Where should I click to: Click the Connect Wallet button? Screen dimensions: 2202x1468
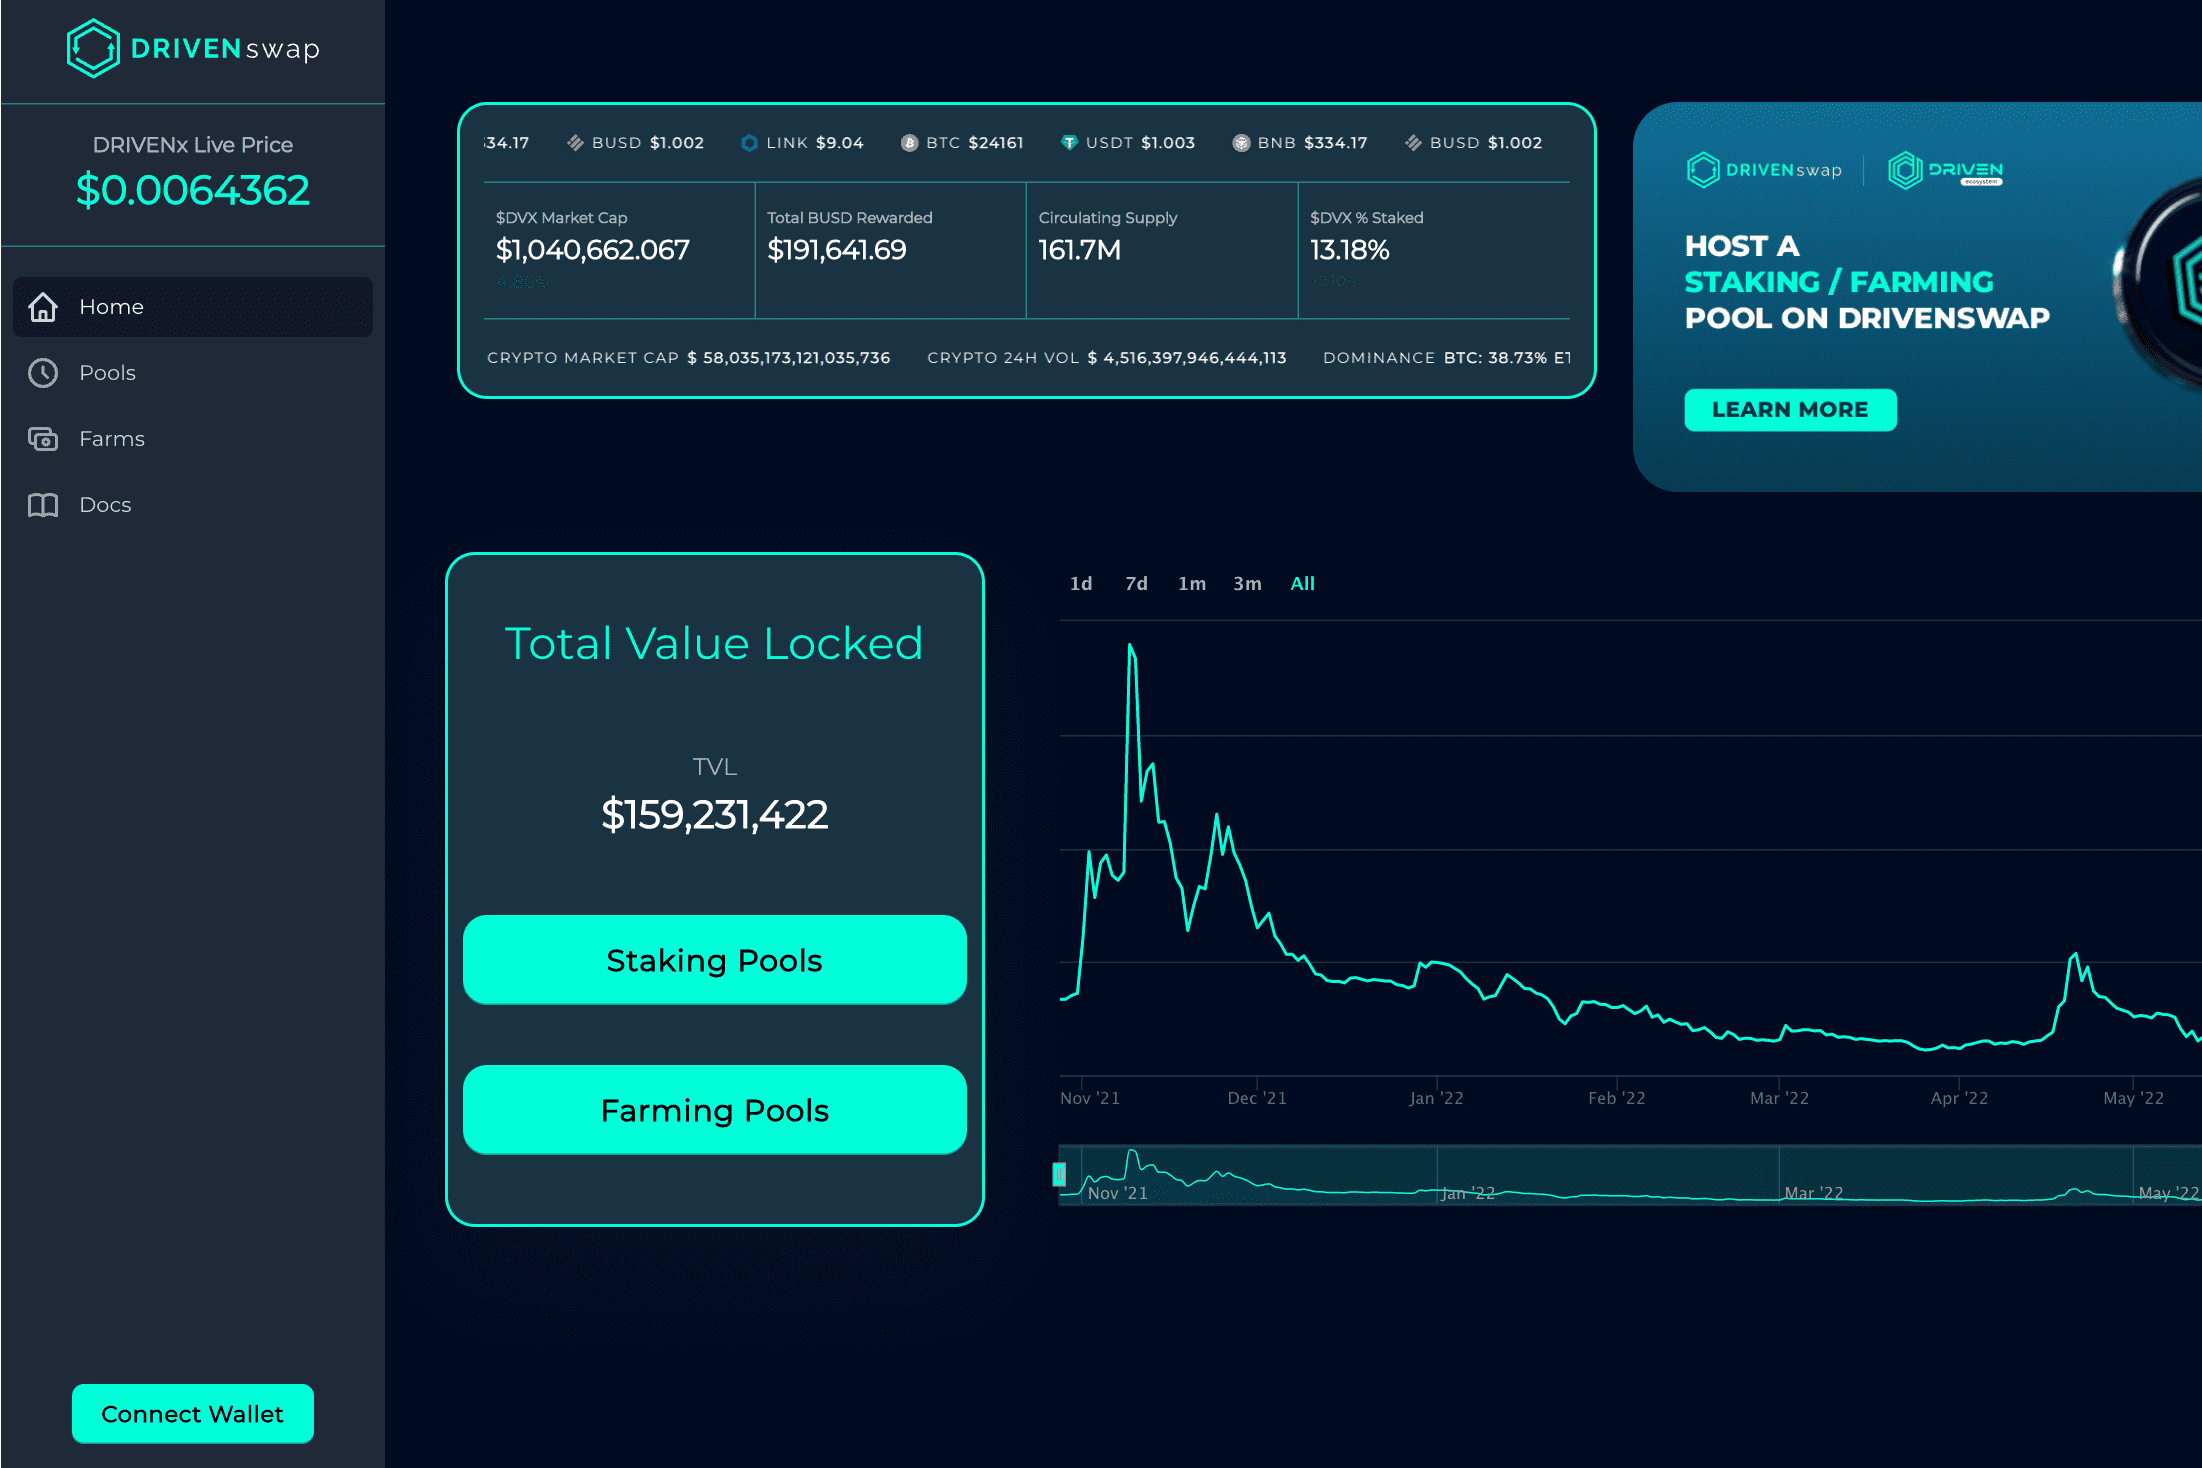pos(193,1414)
